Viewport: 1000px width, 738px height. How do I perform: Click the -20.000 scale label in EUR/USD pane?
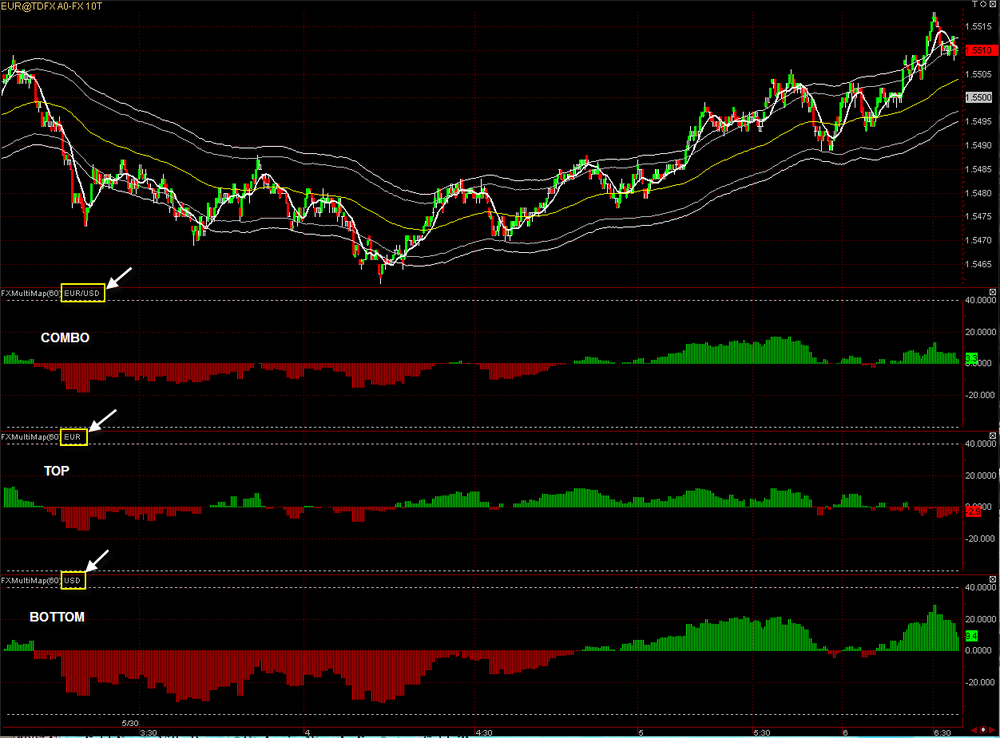pyautogui.click(x=979, y=395)
